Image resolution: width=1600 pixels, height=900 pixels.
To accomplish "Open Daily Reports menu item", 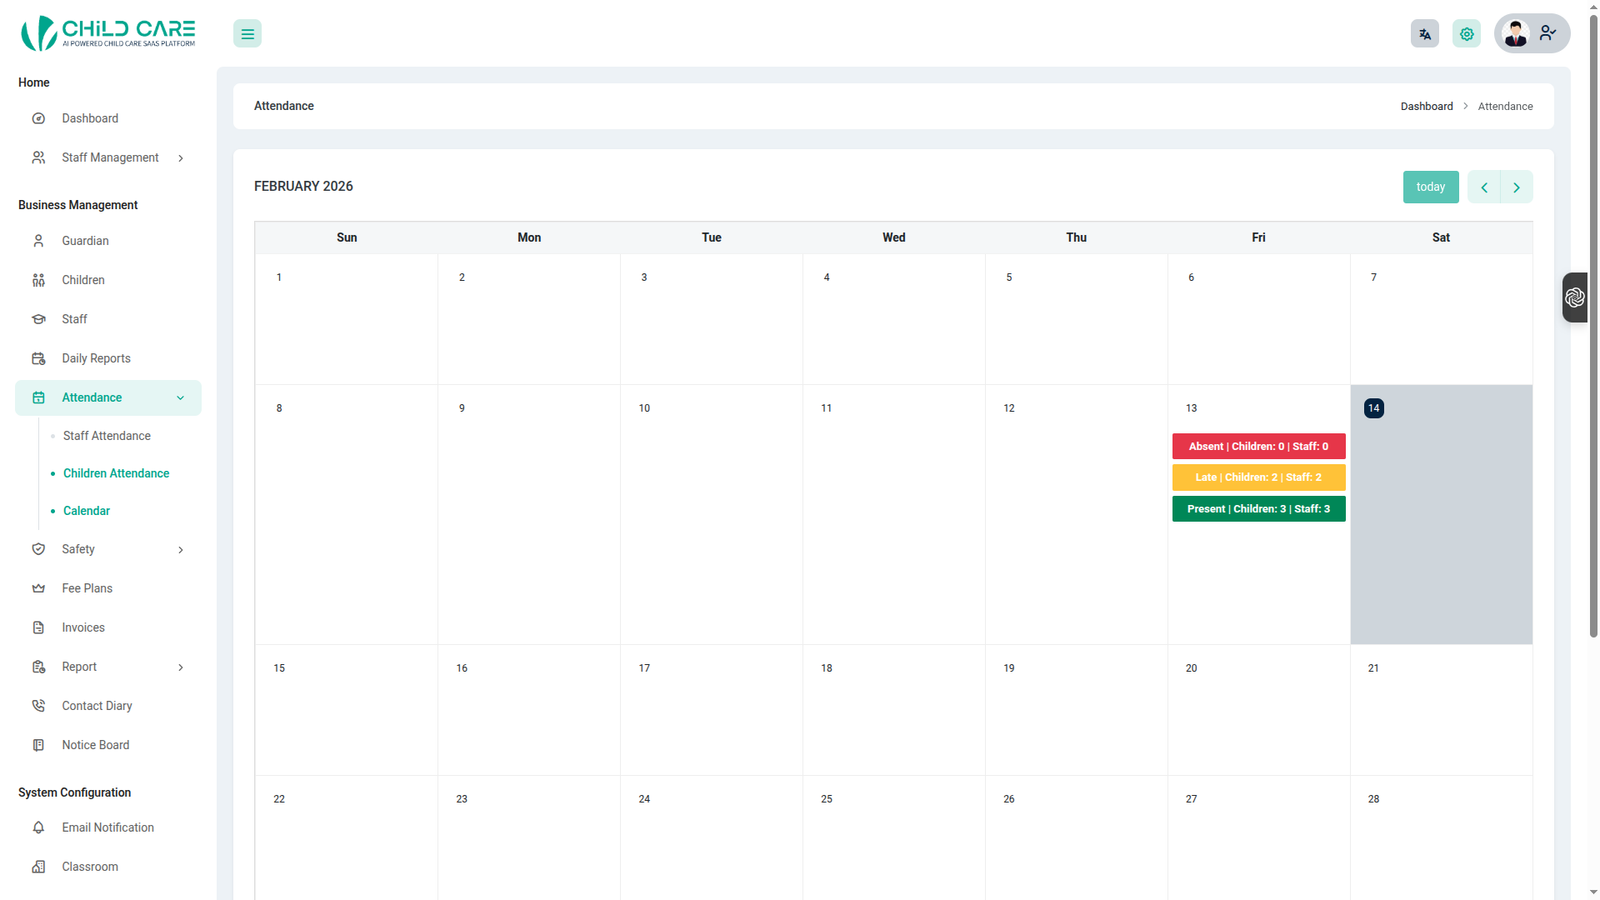I will point(108,358).
